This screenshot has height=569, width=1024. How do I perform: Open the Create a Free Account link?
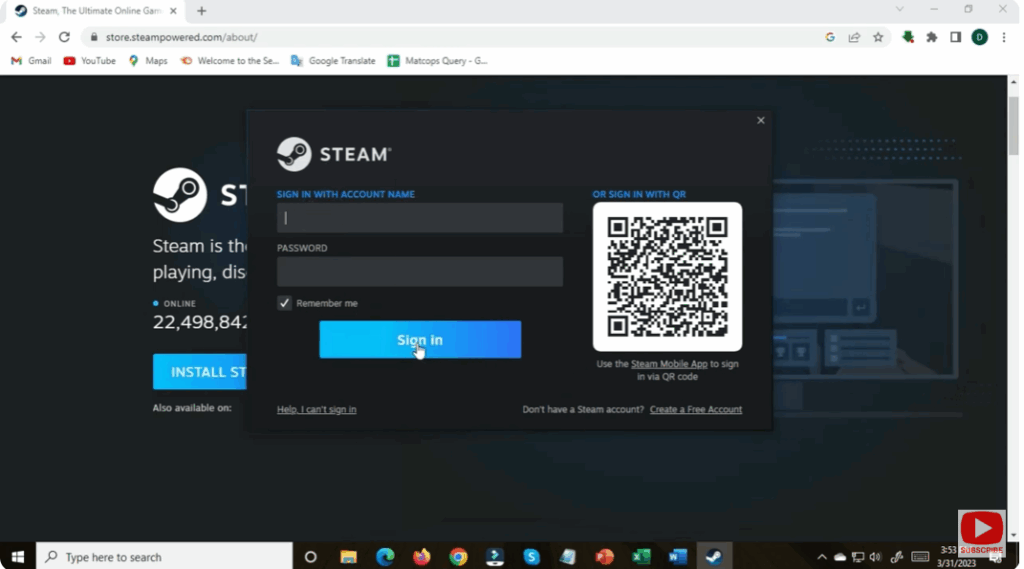click(696, 410)
